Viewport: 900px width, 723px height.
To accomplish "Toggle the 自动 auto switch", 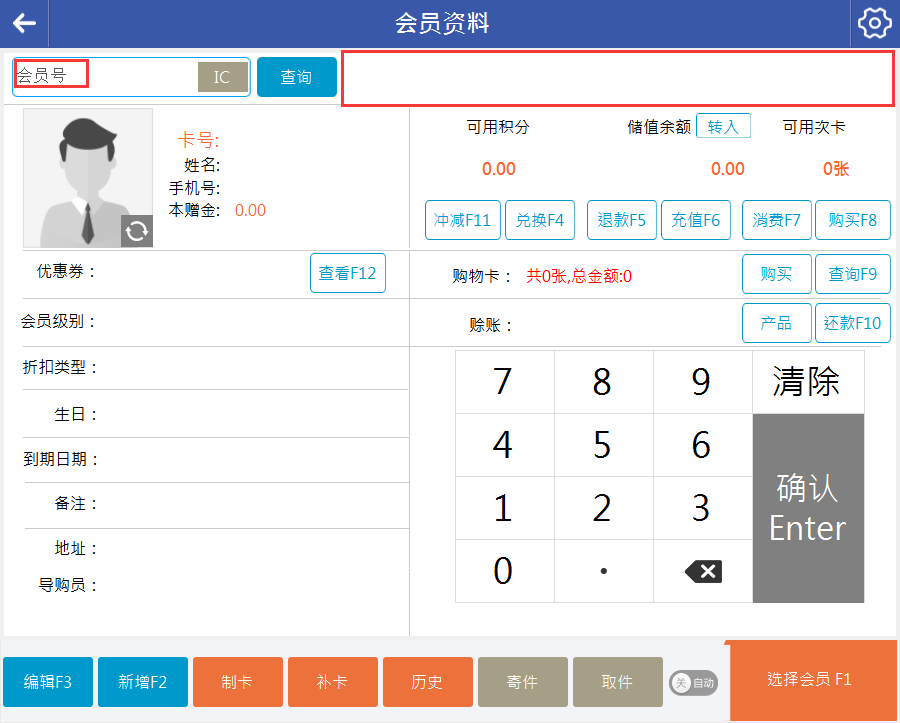I will (693, 683).
